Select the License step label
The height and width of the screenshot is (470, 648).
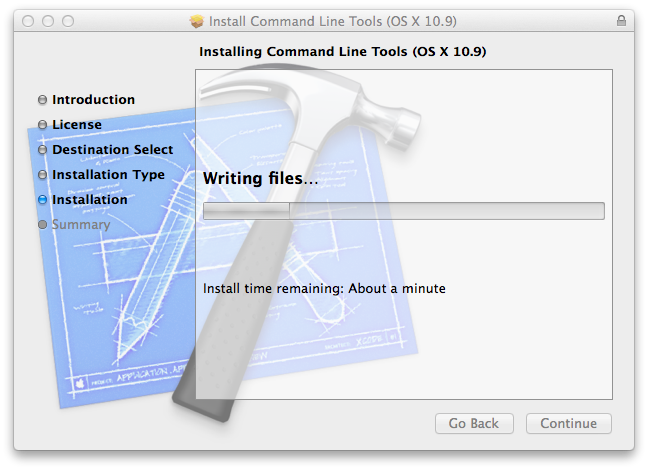(77, 124)
